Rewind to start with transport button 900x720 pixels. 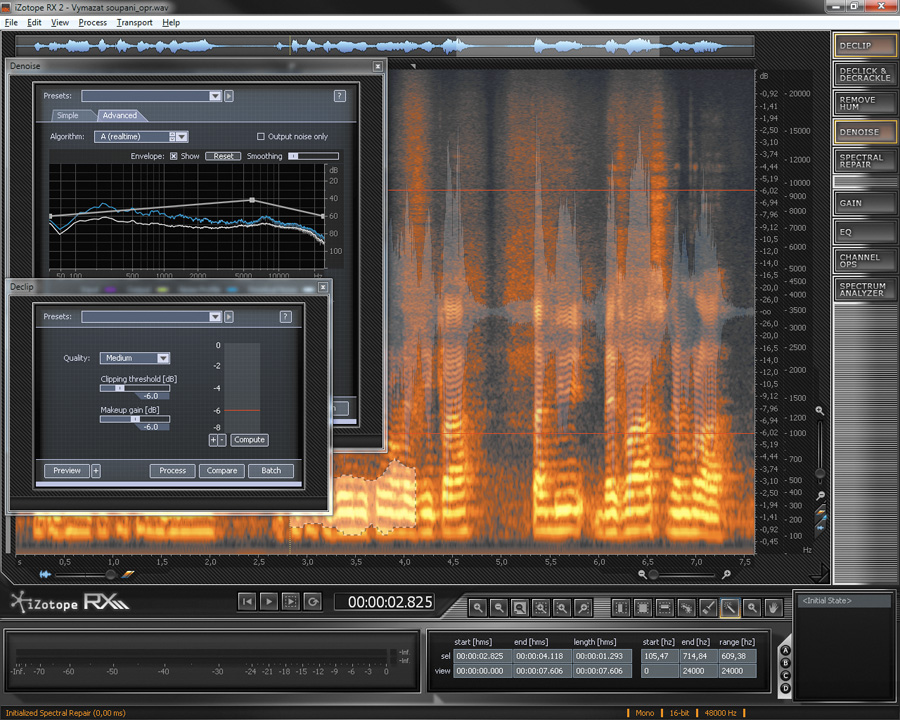[x=247, y=602]
